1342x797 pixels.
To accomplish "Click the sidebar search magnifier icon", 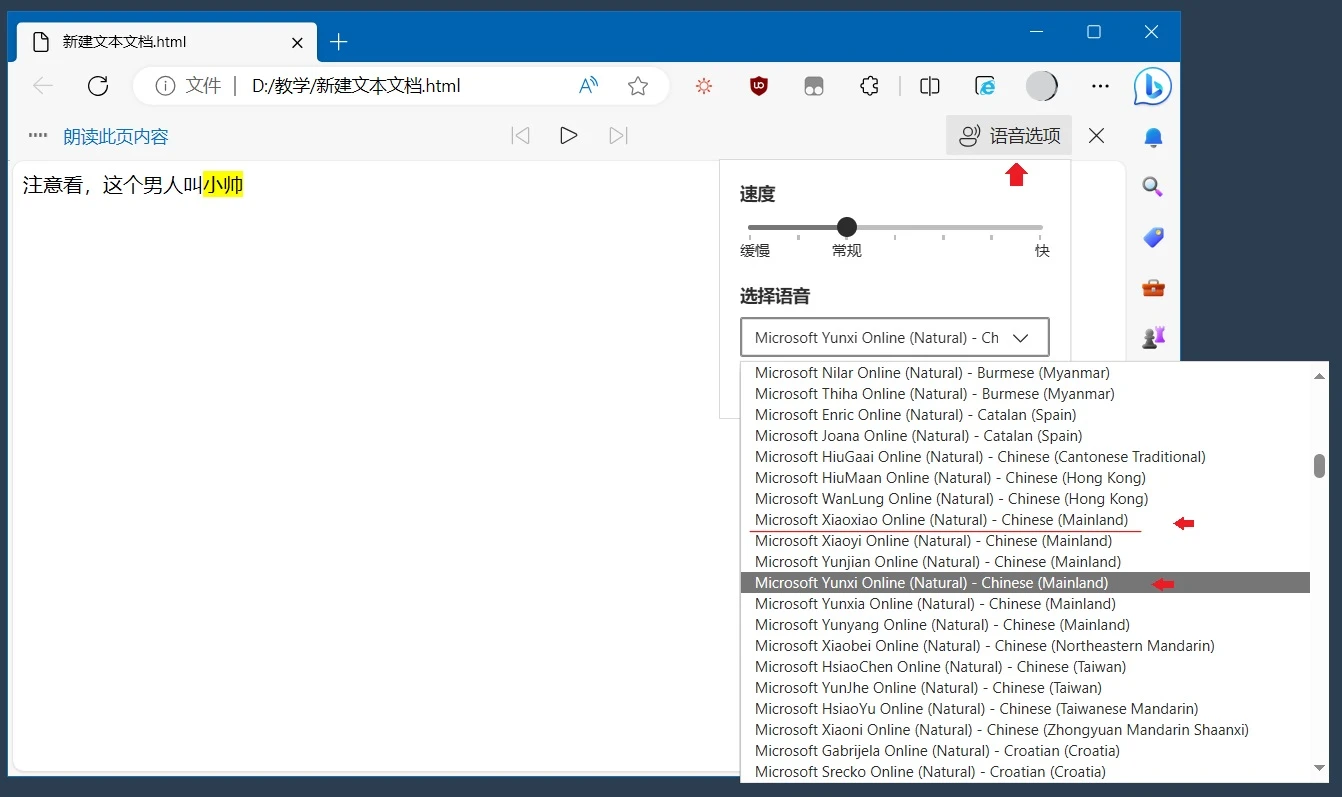I will [x=1153, y=187].
